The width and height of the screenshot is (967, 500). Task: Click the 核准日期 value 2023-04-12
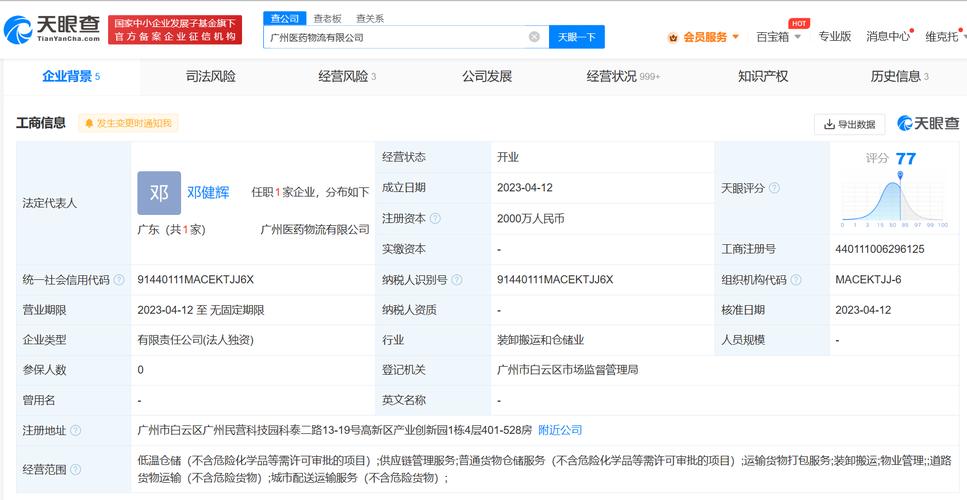click(863, 310)
